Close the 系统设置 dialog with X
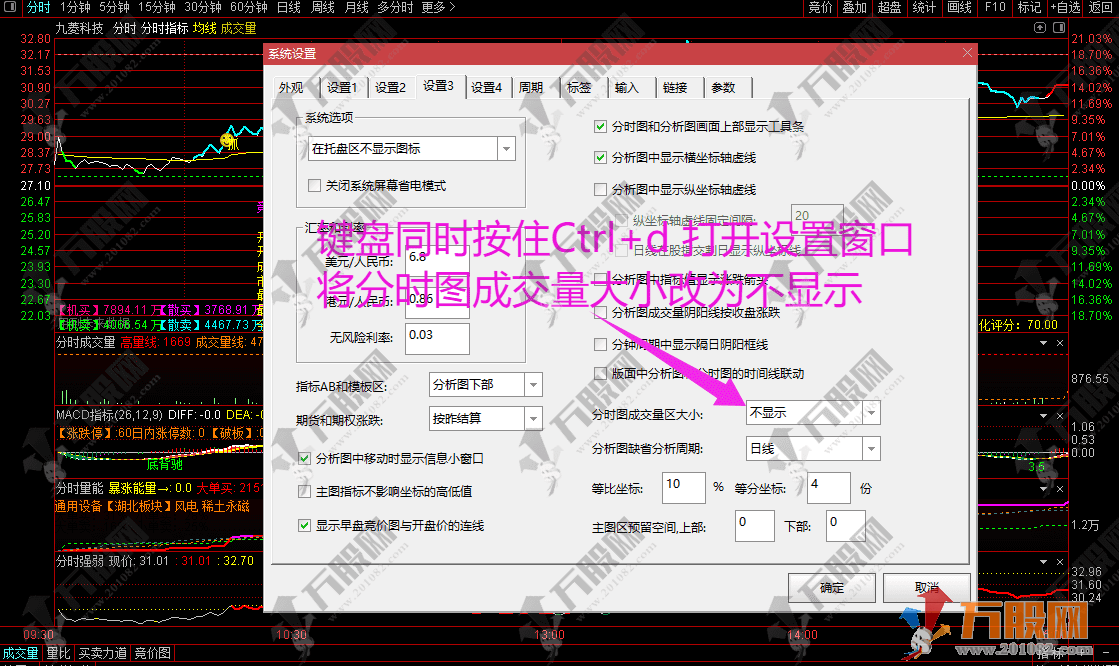This screenshot has height=666, width=1119. (x=967, y=53)
